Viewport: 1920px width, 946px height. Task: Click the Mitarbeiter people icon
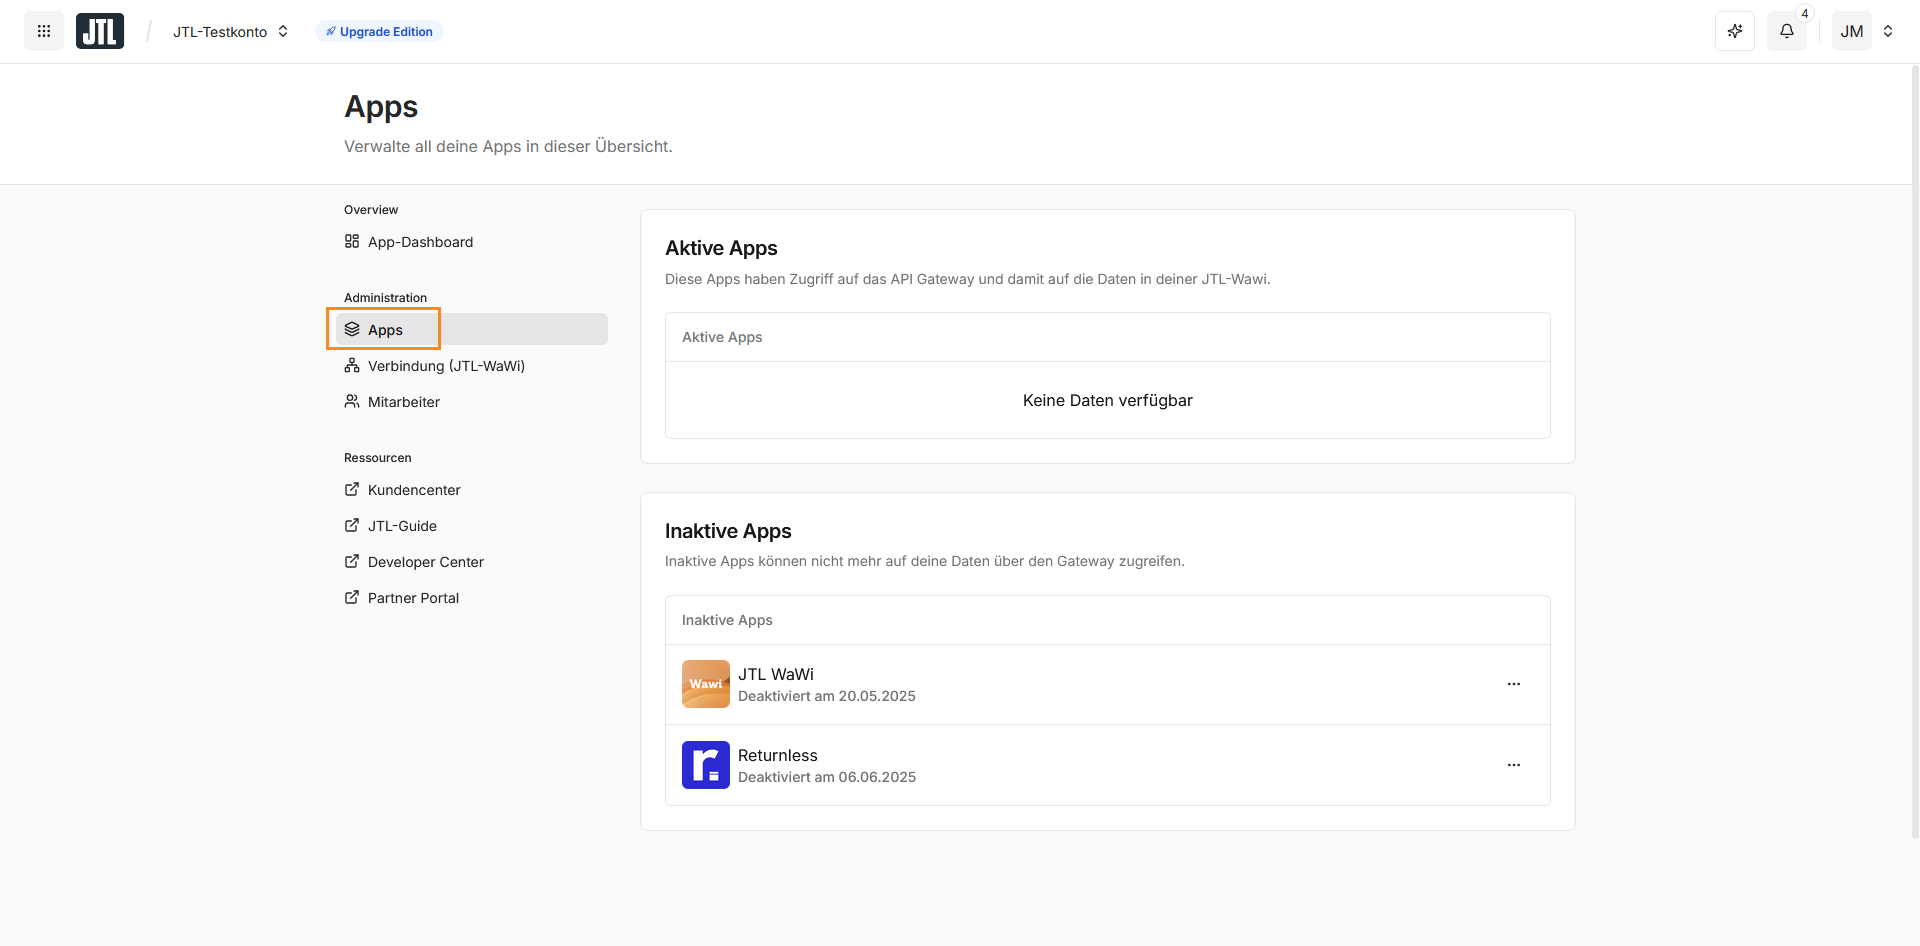click(352, 401)
